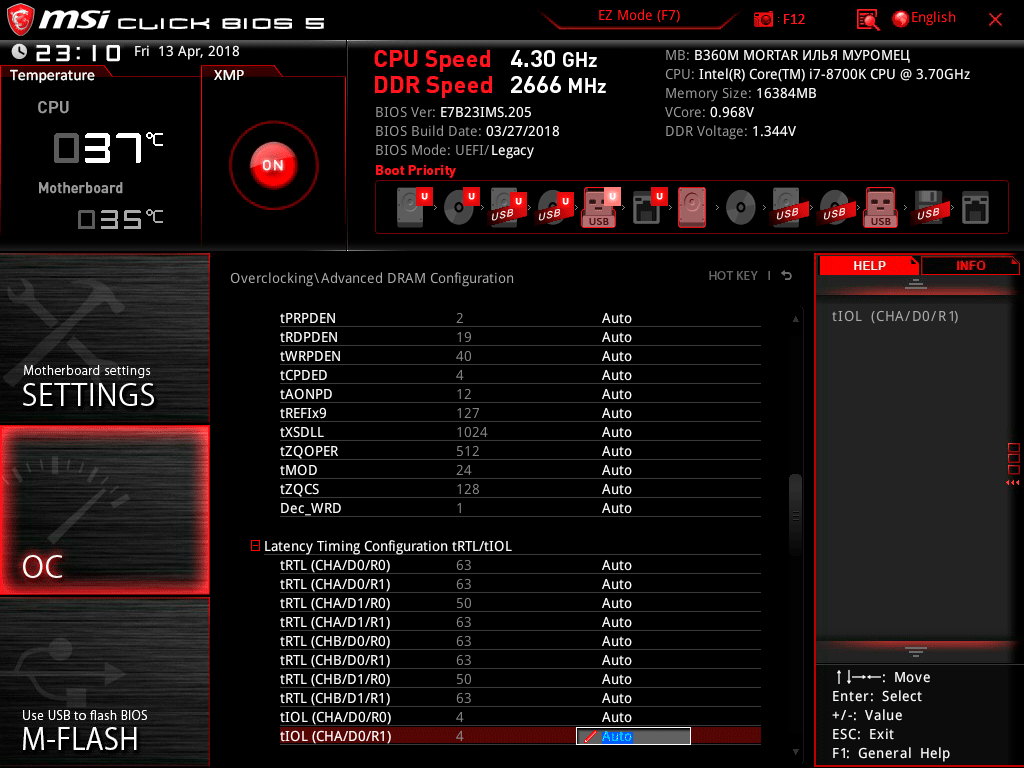Collapse Latency Timing Configuration tRTL/tIOL section
This screenshot has height=768, width=1024.
255,545
